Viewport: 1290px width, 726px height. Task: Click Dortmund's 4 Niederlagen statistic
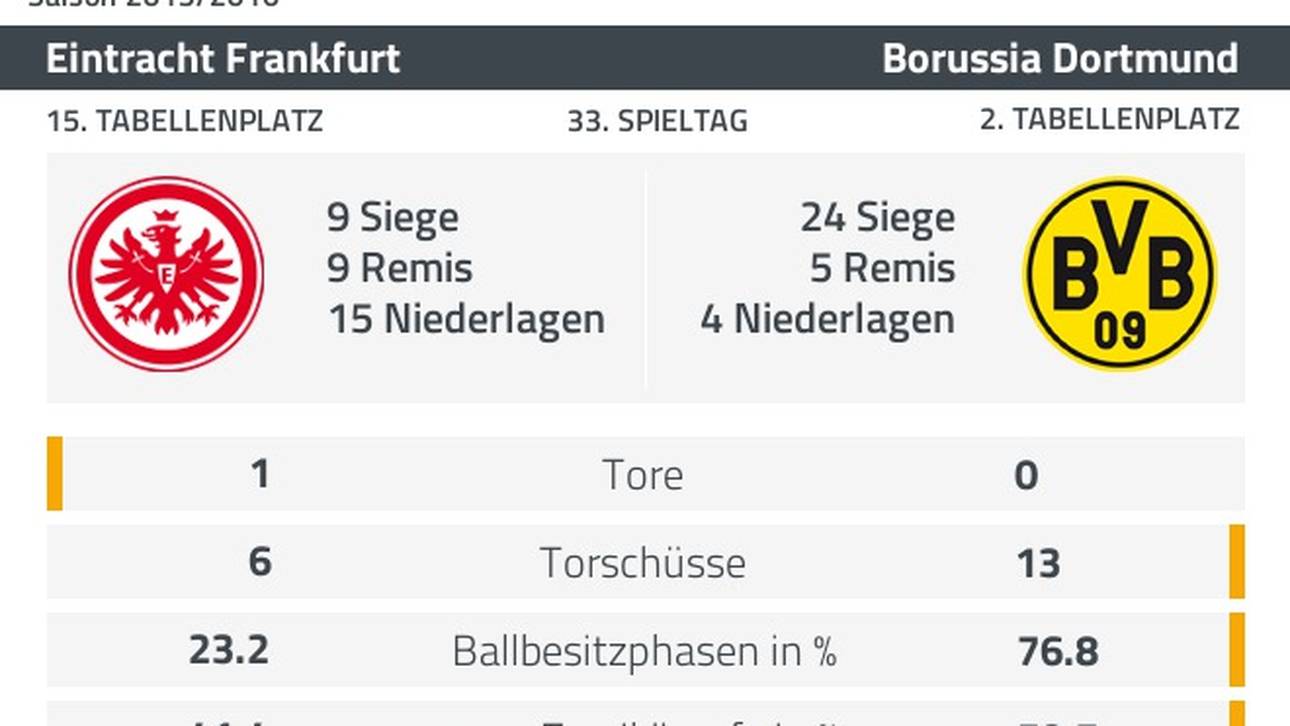828,319
